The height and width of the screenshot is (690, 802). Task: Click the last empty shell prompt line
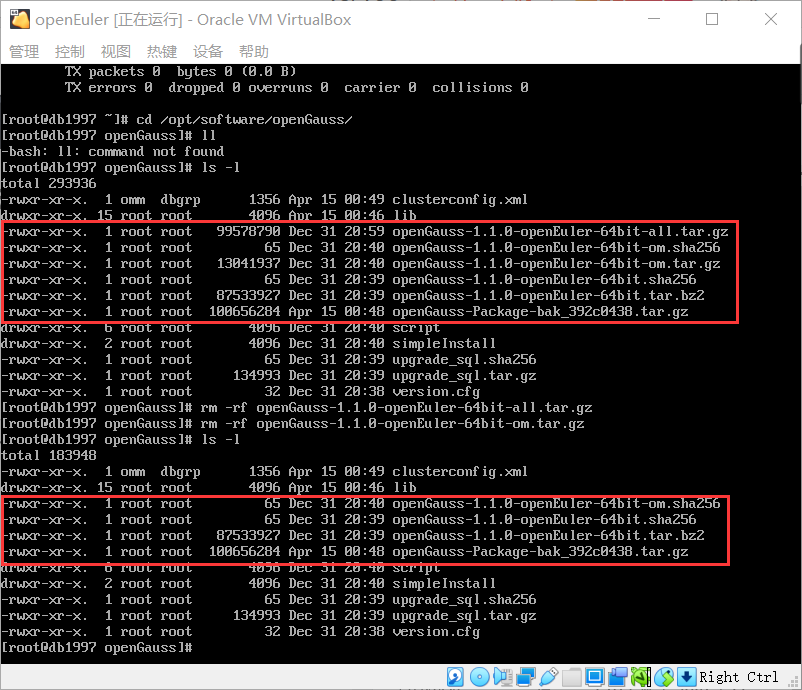pyautogui.click(x=97, y=648)
